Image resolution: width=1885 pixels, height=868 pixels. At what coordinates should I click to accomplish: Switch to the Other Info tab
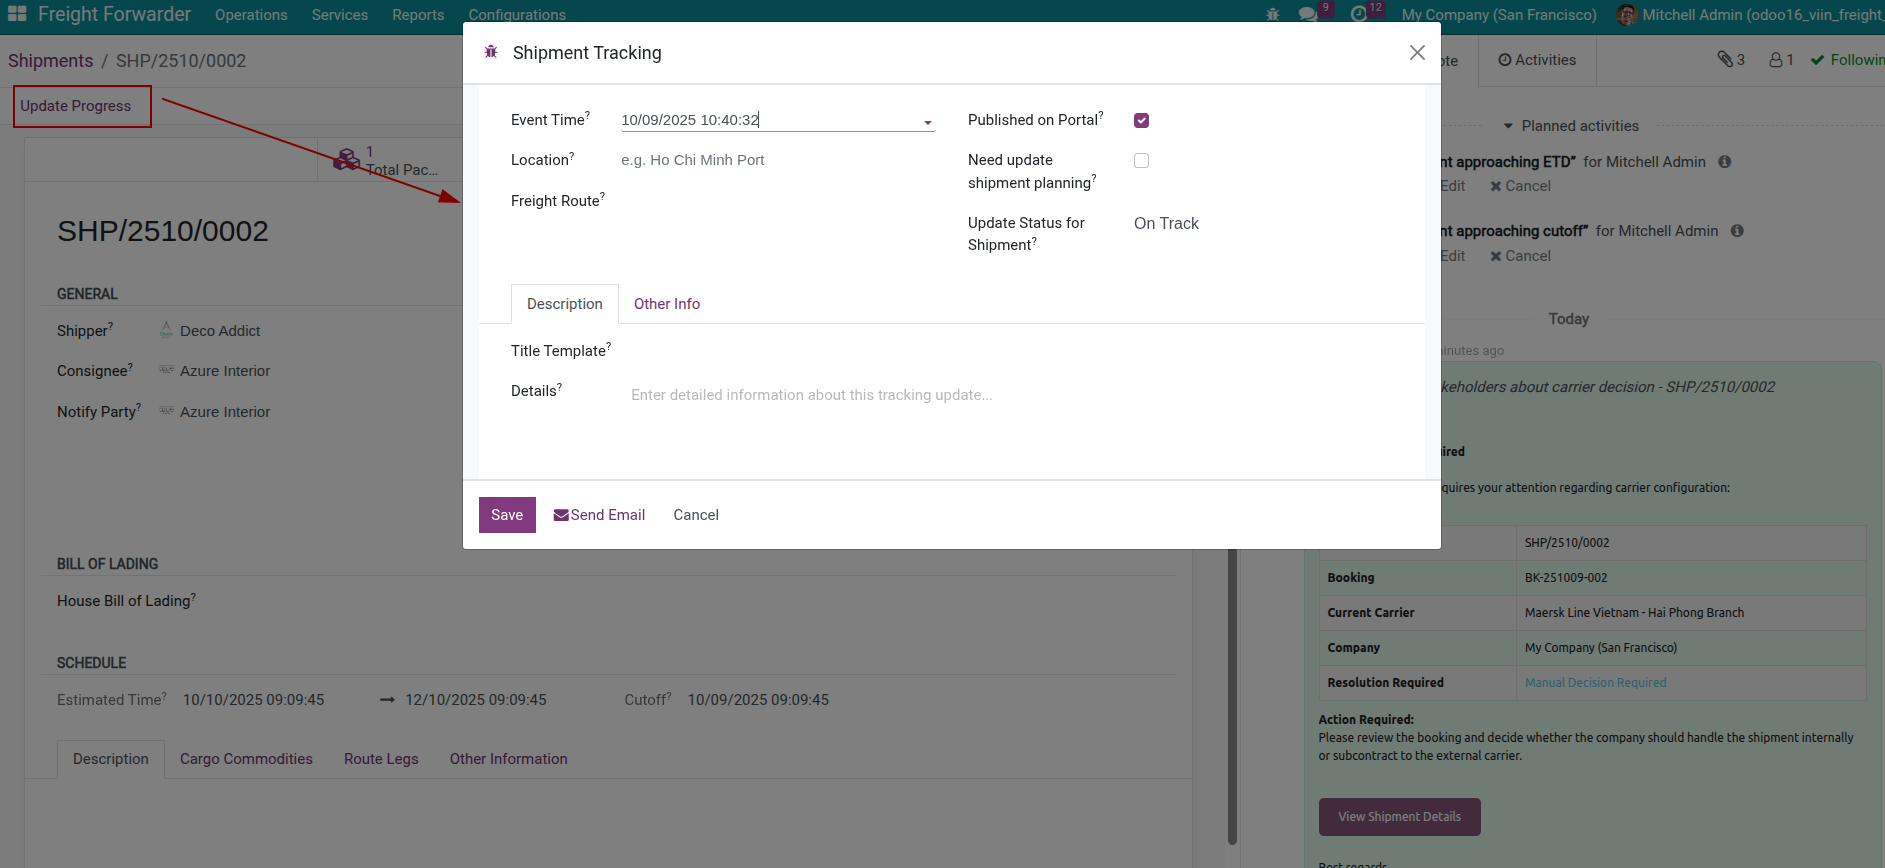pos(666,304)
